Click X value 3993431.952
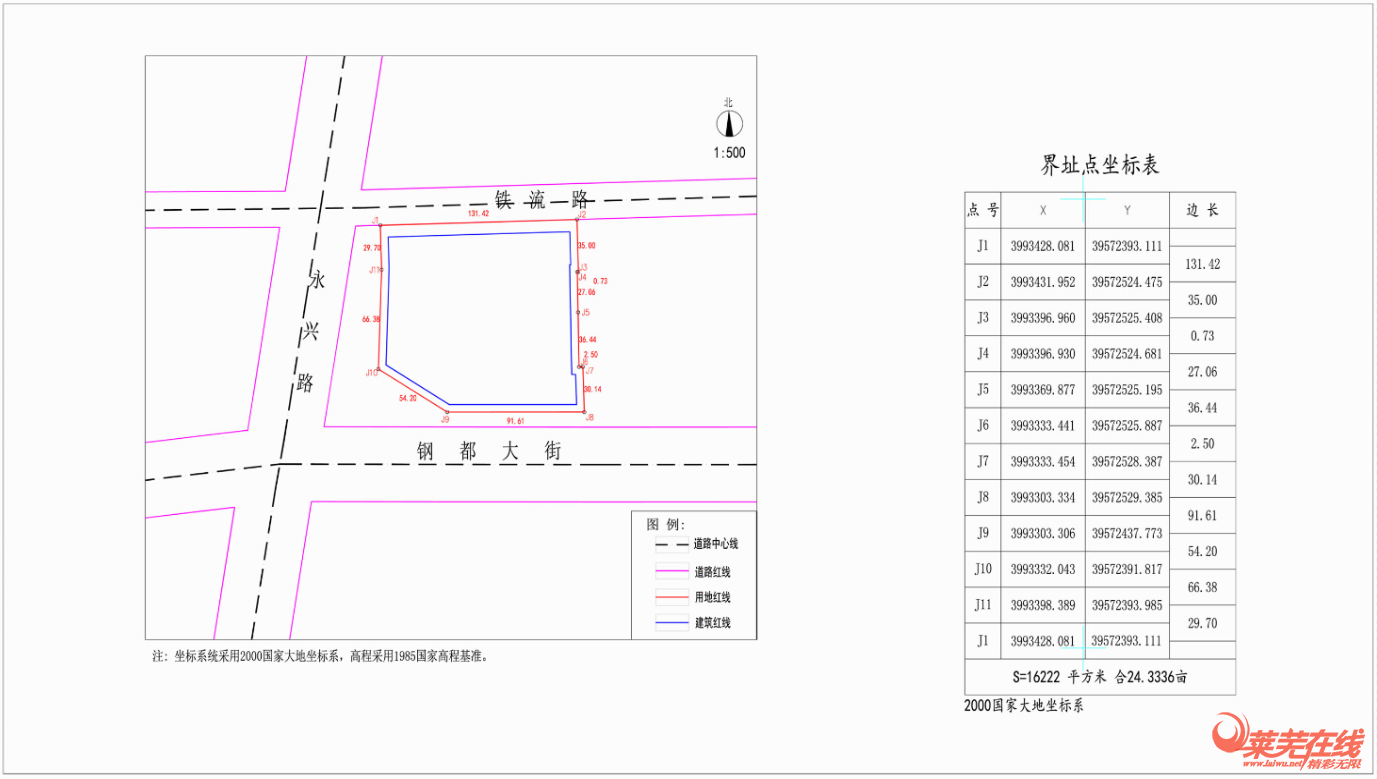 click(x=1043, y=282)
